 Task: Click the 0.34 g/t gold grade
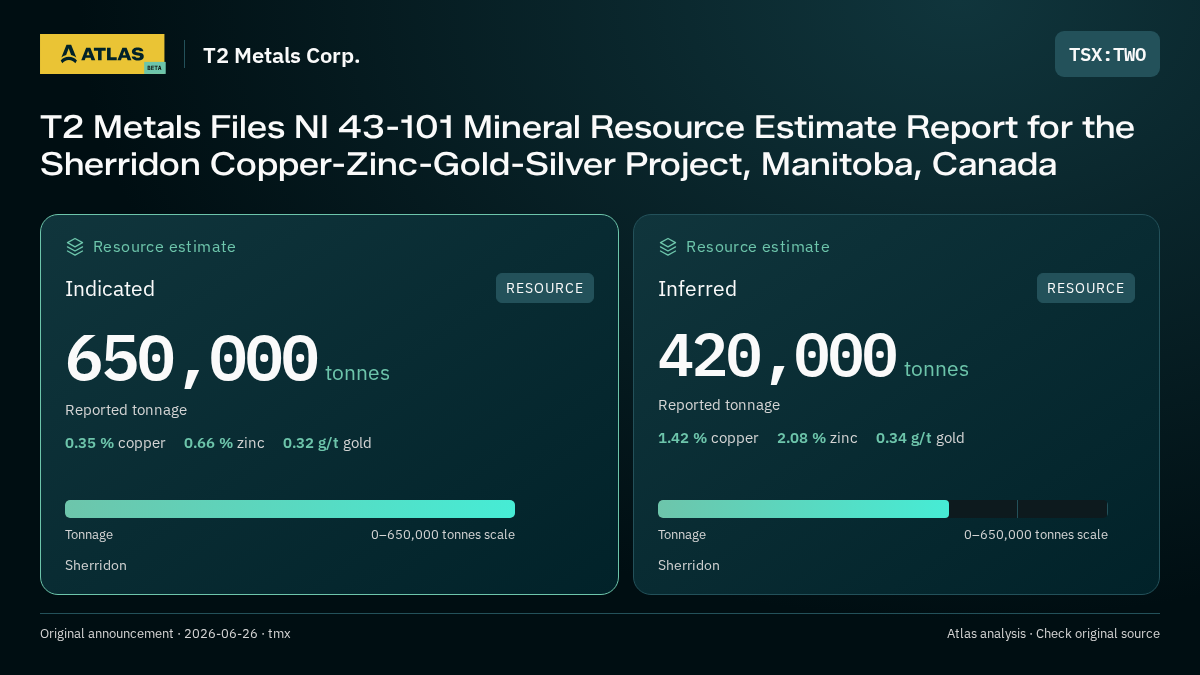(x=920, y=438)
